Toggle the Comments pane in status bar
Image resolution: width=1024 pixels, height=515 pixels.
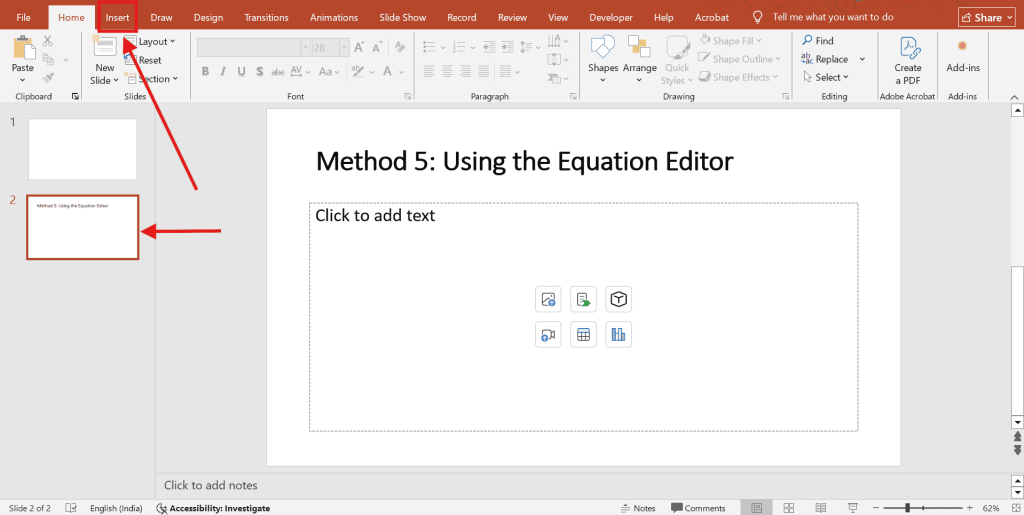(698, 508)
